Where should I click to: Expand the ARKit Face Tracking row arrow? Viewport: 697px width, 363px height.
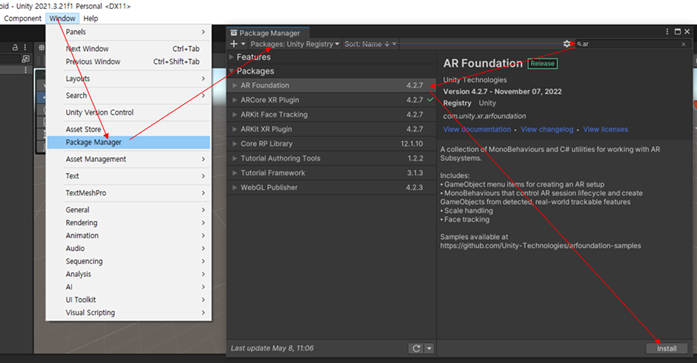coord(235,115)
